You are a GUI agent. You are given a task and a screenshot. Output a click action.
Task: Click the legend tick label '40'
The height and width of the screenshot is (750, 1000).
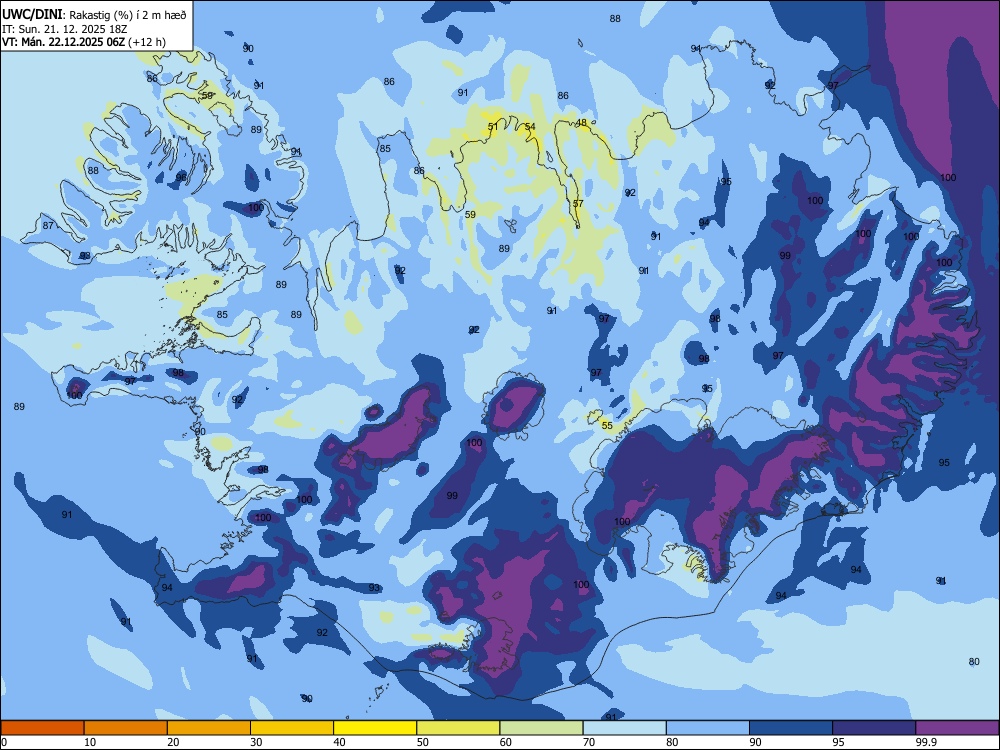point(339,742)
